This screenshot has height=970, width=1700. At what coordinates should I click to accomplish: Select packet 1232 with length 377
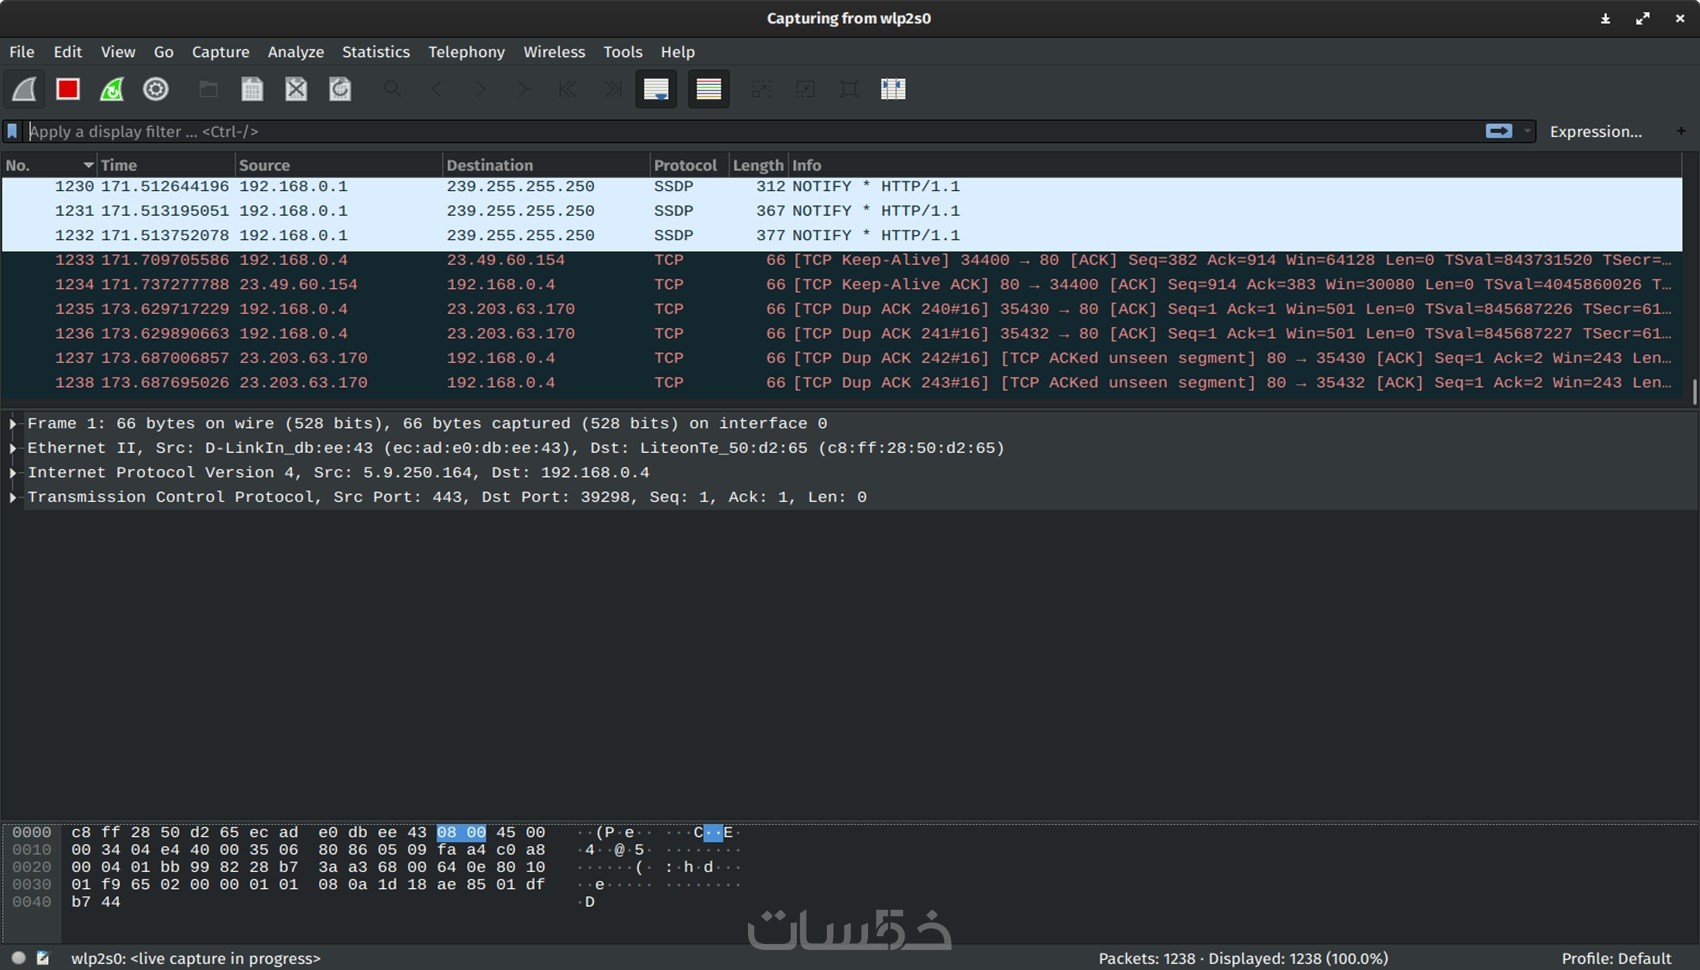[842, 236]
